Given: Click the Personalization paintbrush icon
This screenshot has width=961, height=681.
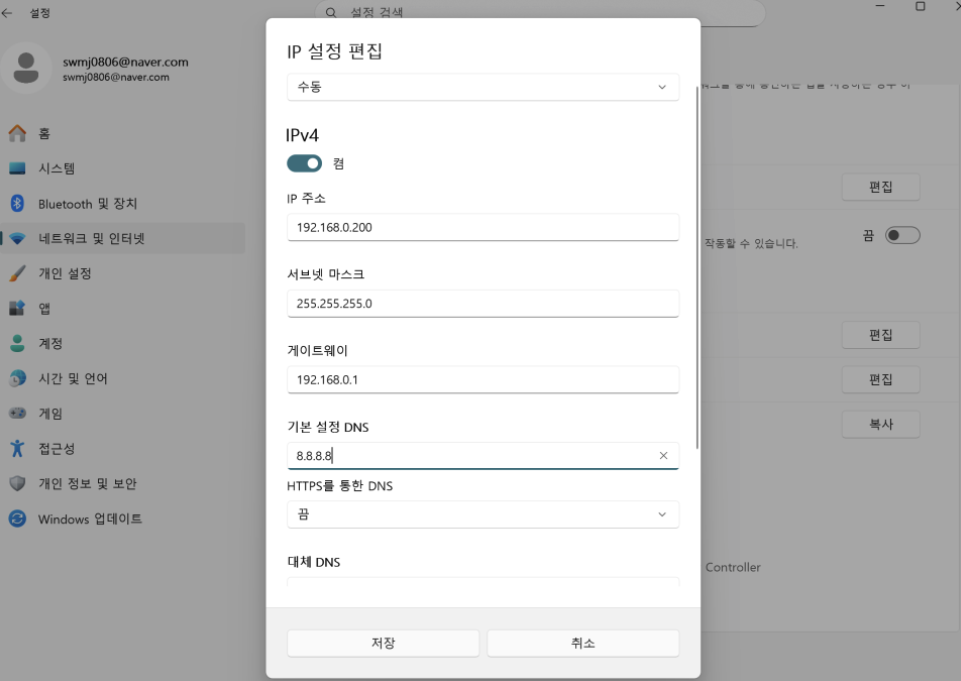Looking at the screenshot, I should pyautogui.click(x=17, y=274).
